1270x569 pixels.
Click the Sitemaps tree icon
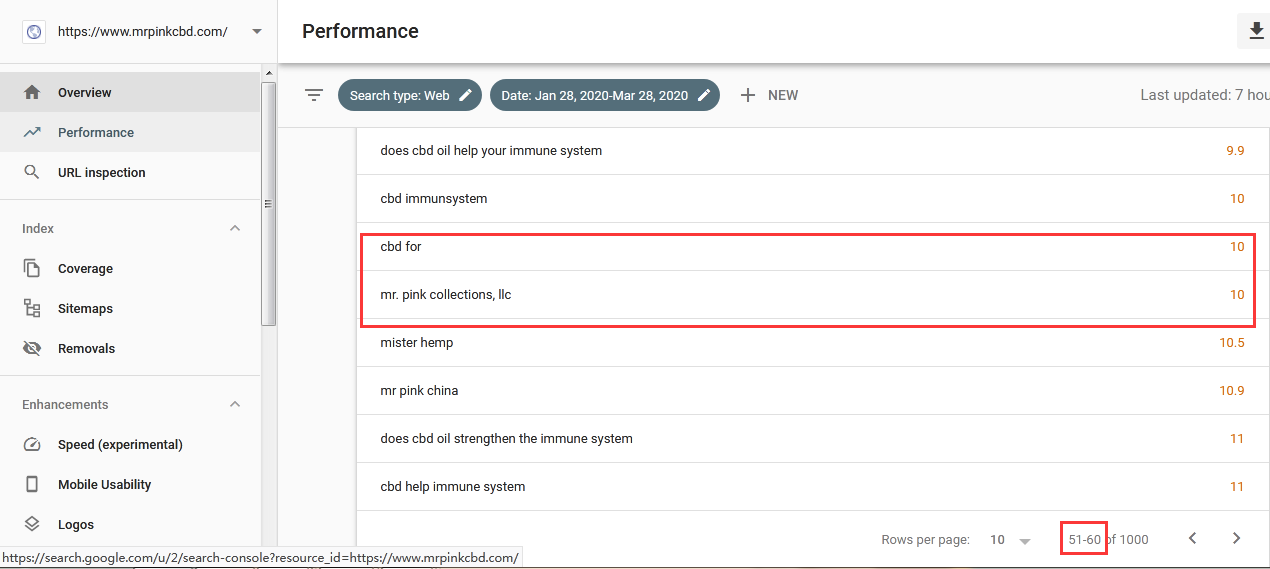pyautogui.click(x=32, y=308)
